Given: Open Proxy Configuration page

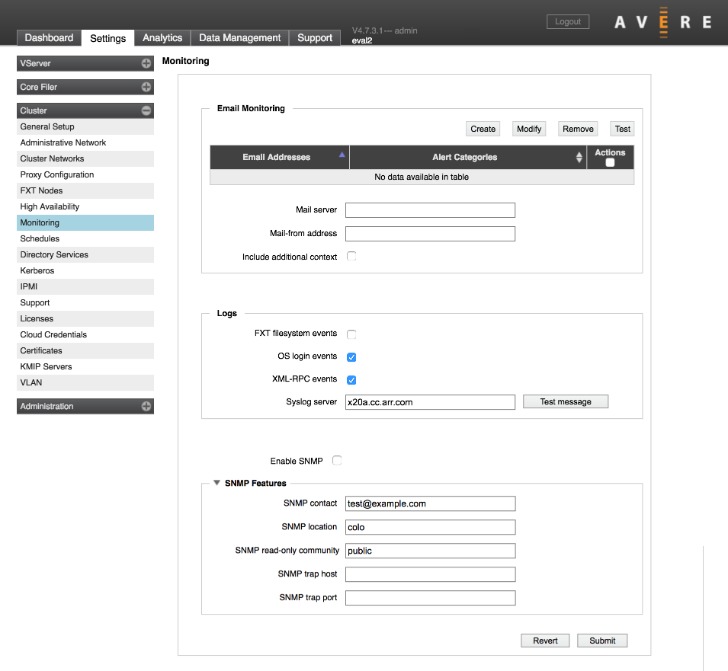Looking at the screenshot, I should click(85, 175).
